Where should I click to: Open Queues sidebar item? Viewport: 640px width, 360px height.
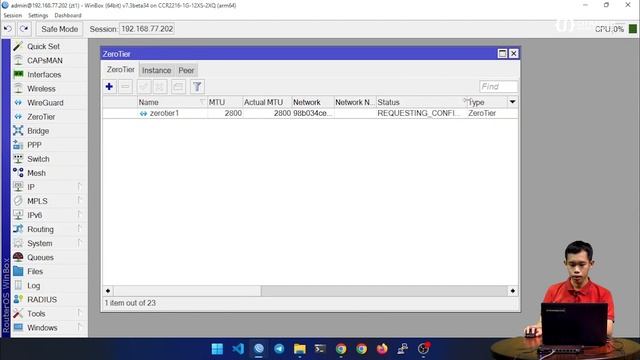pyautogui.click(x=40, y=258)
